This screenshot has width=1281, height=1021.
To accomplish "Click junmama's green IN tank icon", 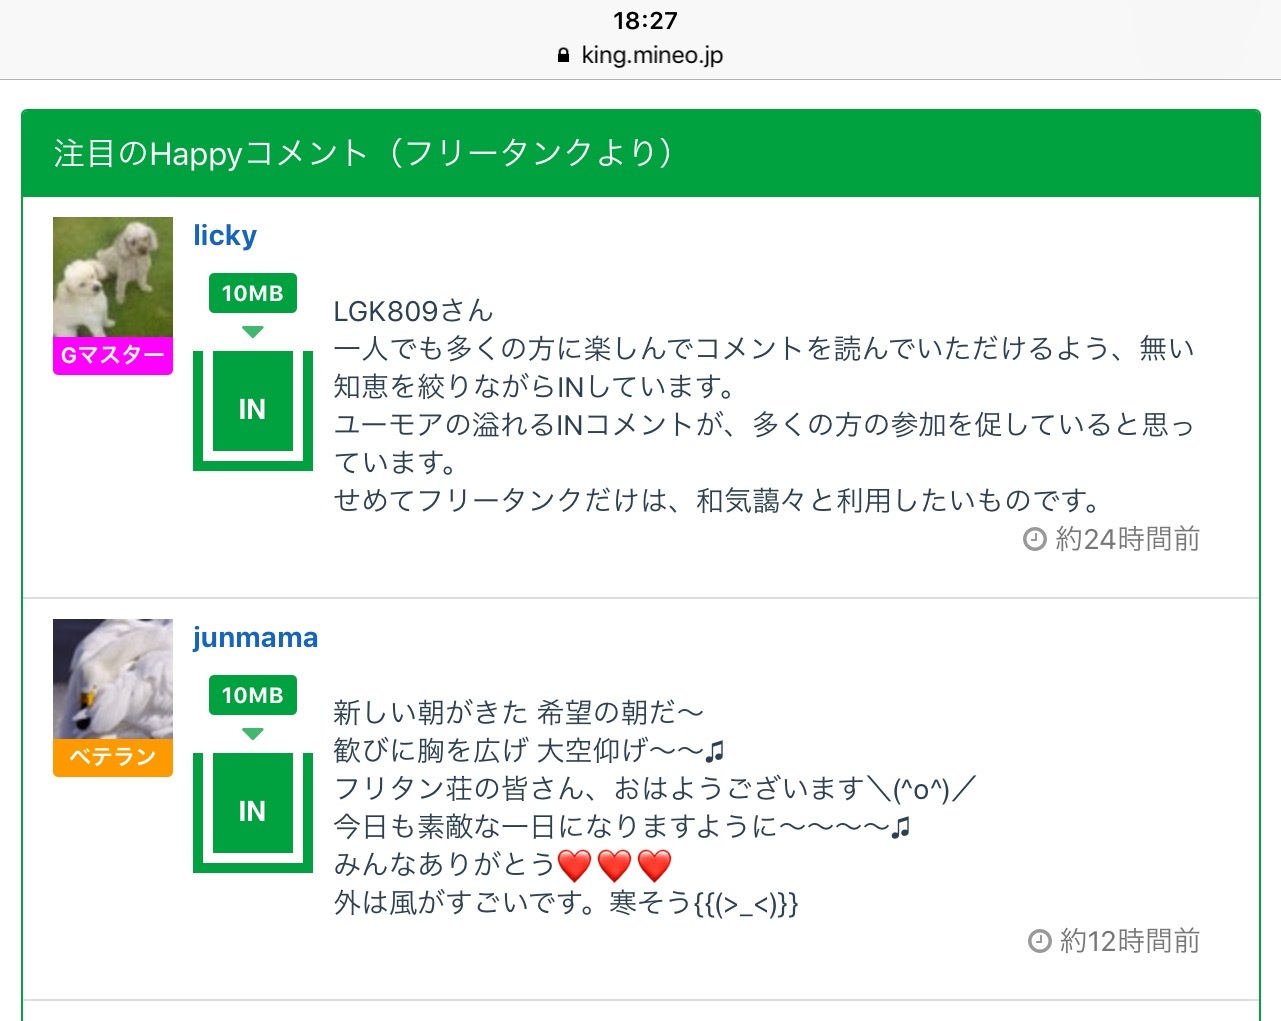I will pos(253,812).
